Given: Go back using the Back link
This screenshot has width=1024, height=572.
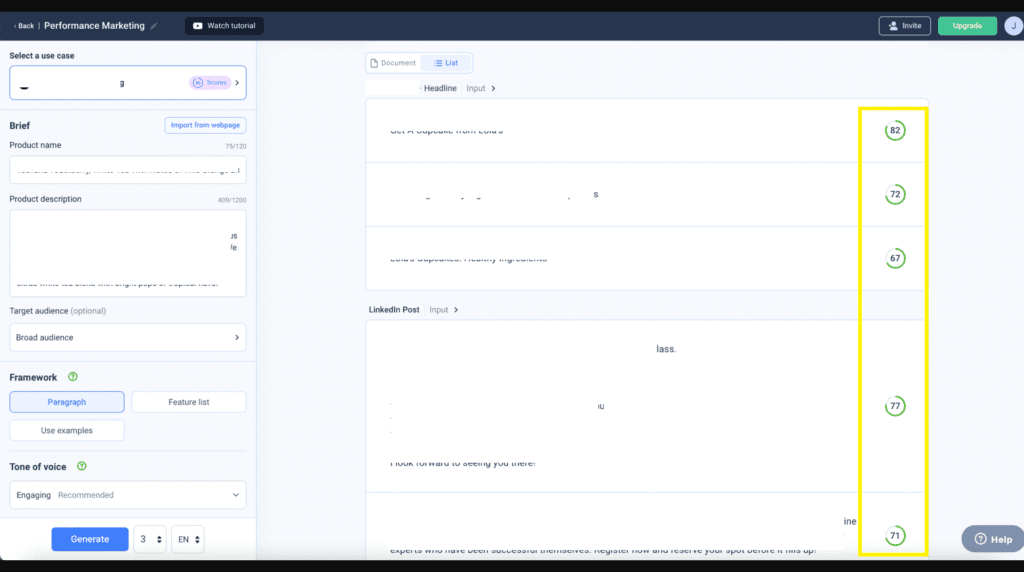Looking at the screenshot, I should (24, 26).
